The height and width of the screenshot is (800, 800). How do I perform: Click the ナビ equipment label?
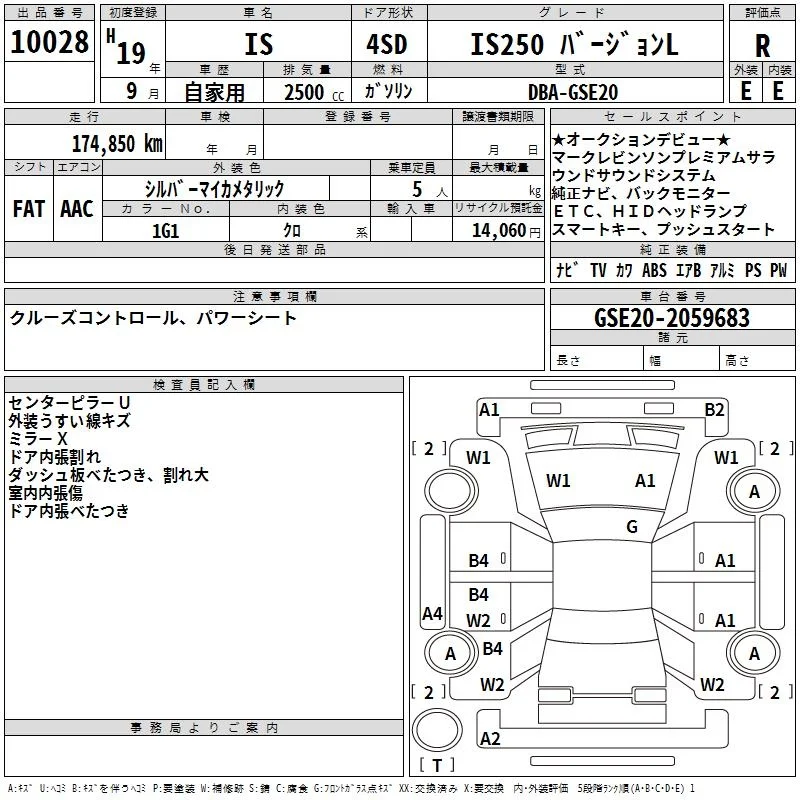(x=567, y=269)
